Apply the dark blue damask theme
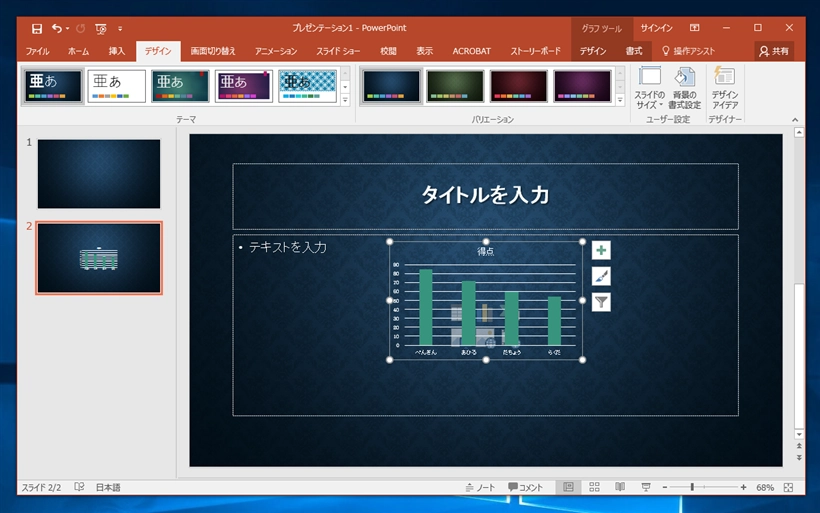Image resolution: width=820 pixels, height=513 pixels. click(x=53, y=86)
